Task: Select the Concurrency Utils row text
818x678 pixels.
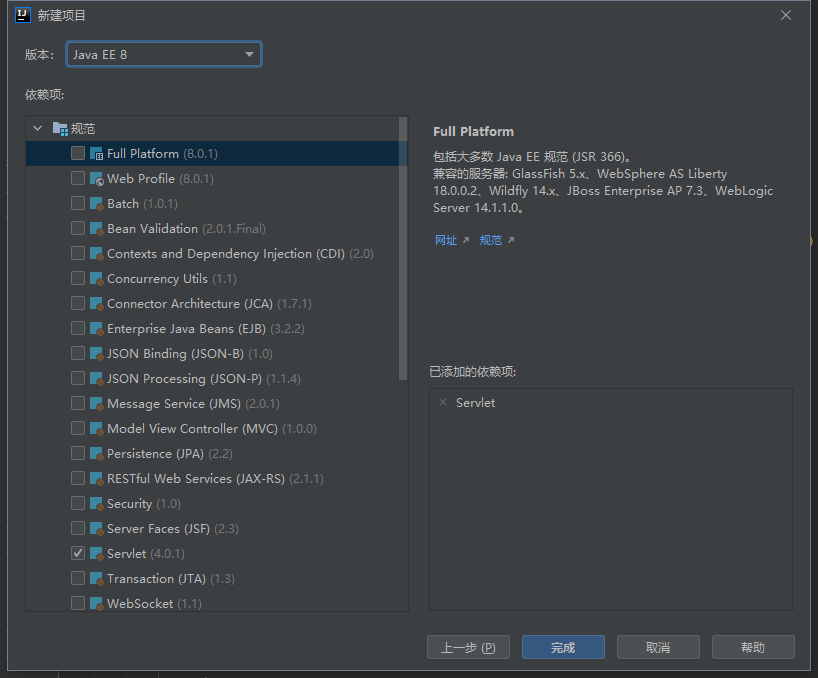Action: tap(172, 279)
